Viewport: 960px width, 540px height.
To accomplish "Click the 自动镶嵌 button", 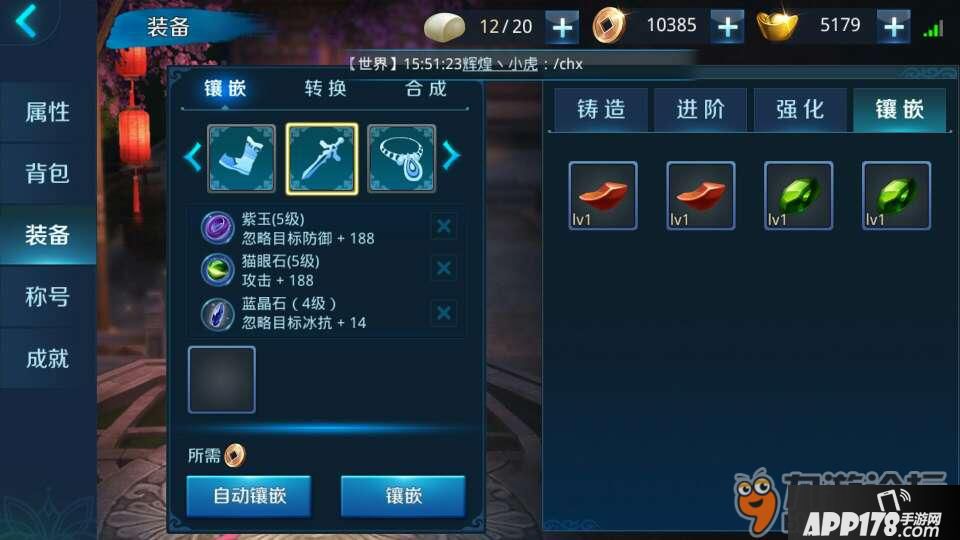I will click(249, 496).
